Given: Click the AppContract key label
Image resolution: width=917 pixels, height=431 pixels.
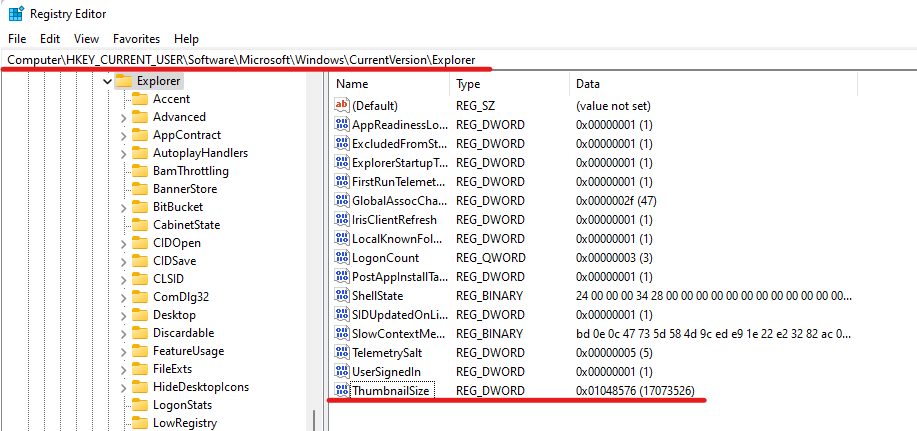Looking at the screenshot, I should pyautogui.click(x=187, y=135).
